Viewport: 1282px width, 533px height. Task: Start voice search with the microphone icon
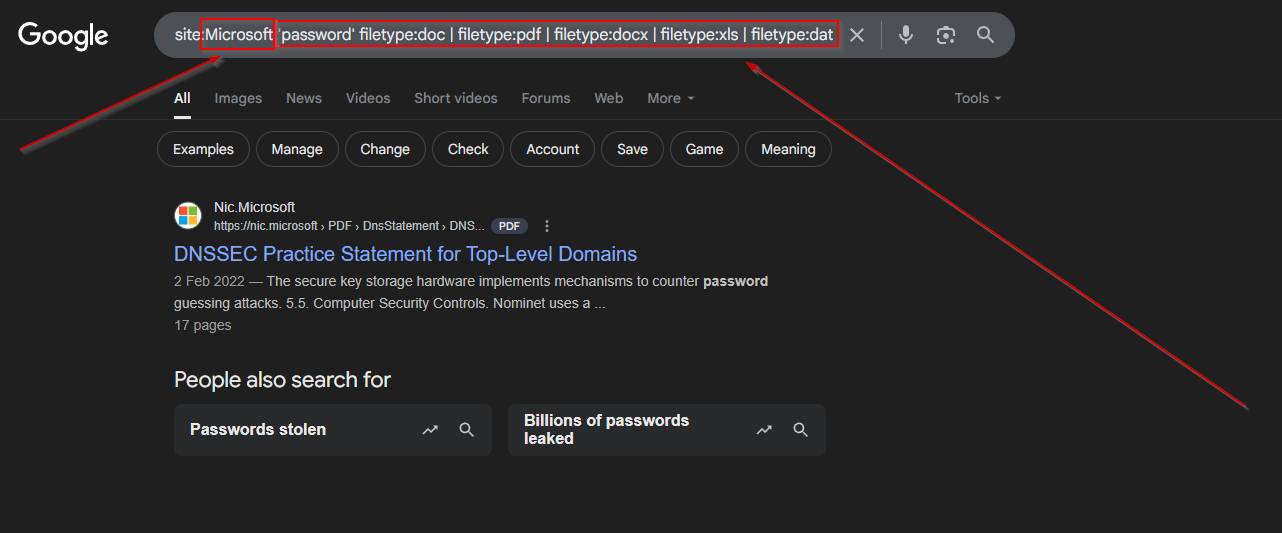[x=906, y=35]
